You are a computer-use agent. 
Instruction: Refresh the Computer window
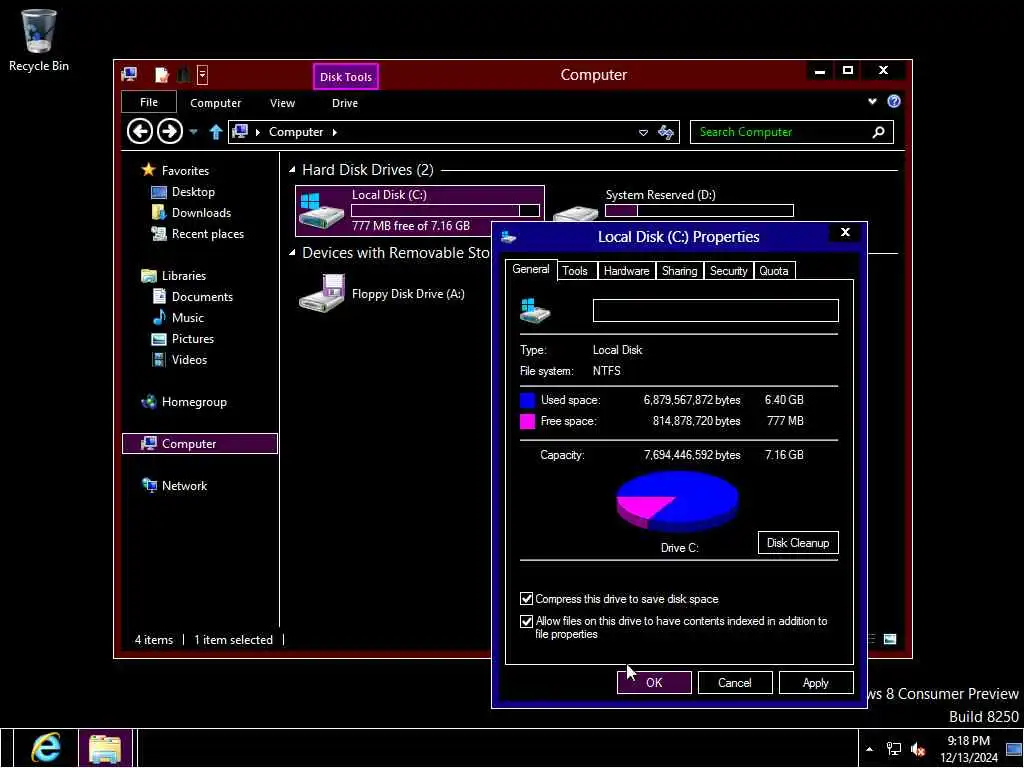666,132
